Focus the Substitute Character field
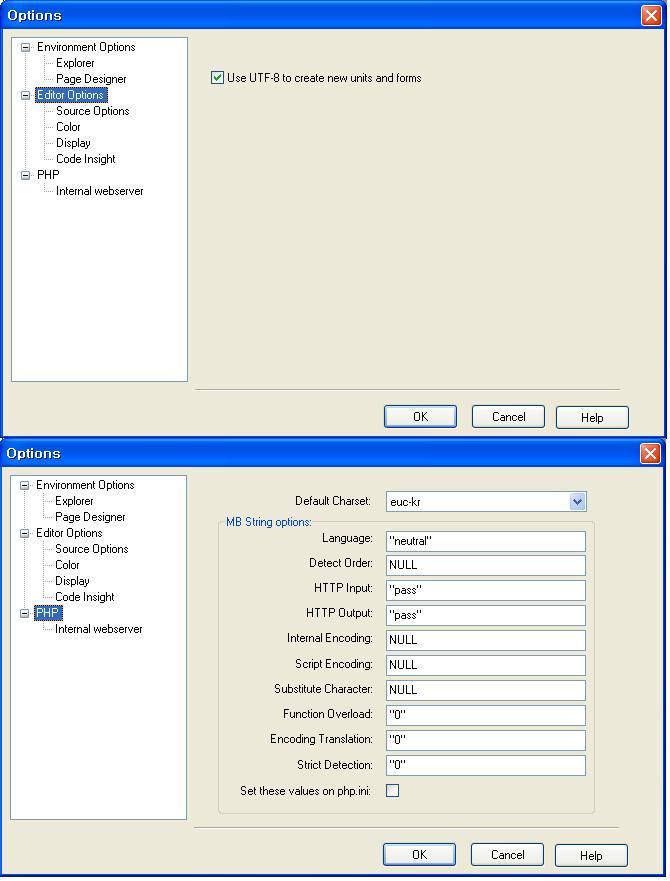The image size is (670, 881). click(x=486, y=690)
